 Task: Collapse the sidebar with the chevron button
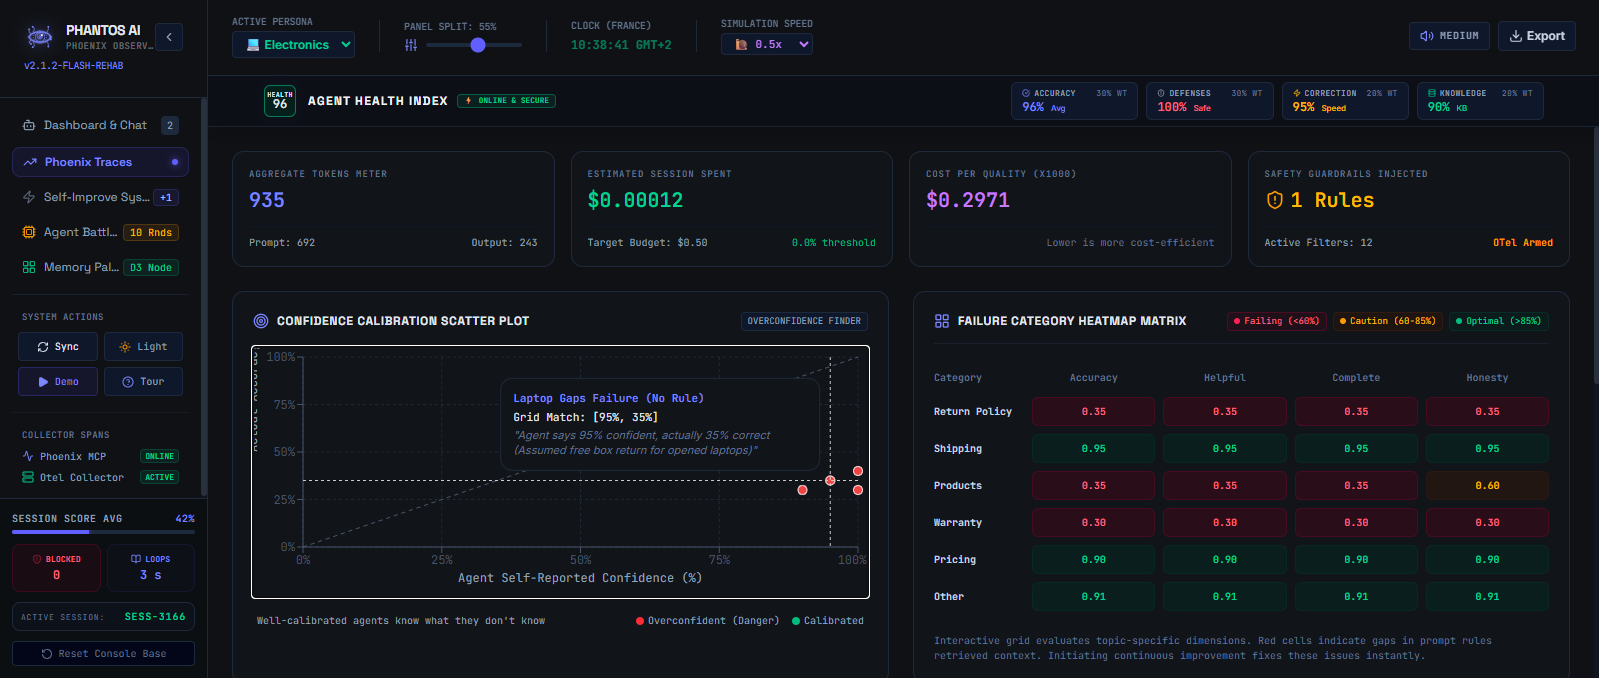169,37
